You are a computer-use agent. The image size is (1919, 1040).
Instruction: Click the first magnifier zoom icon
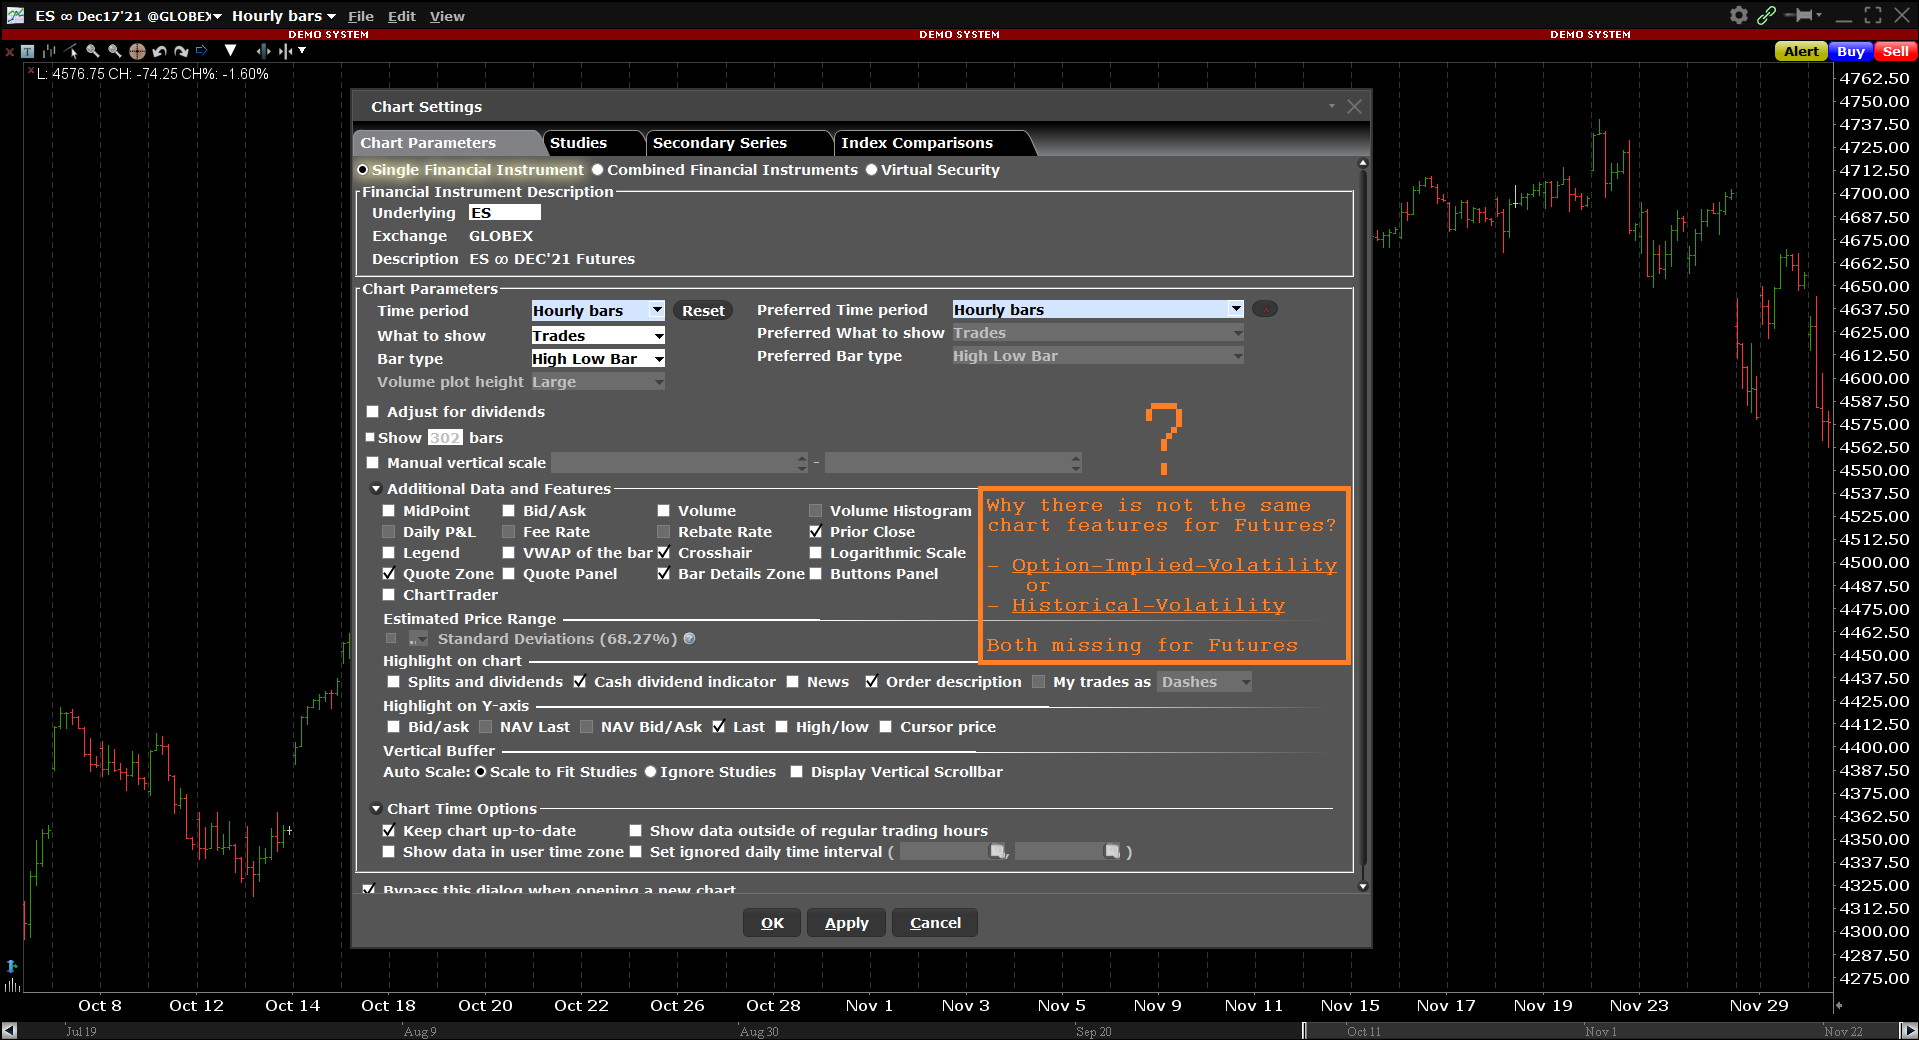pos(93,51)
